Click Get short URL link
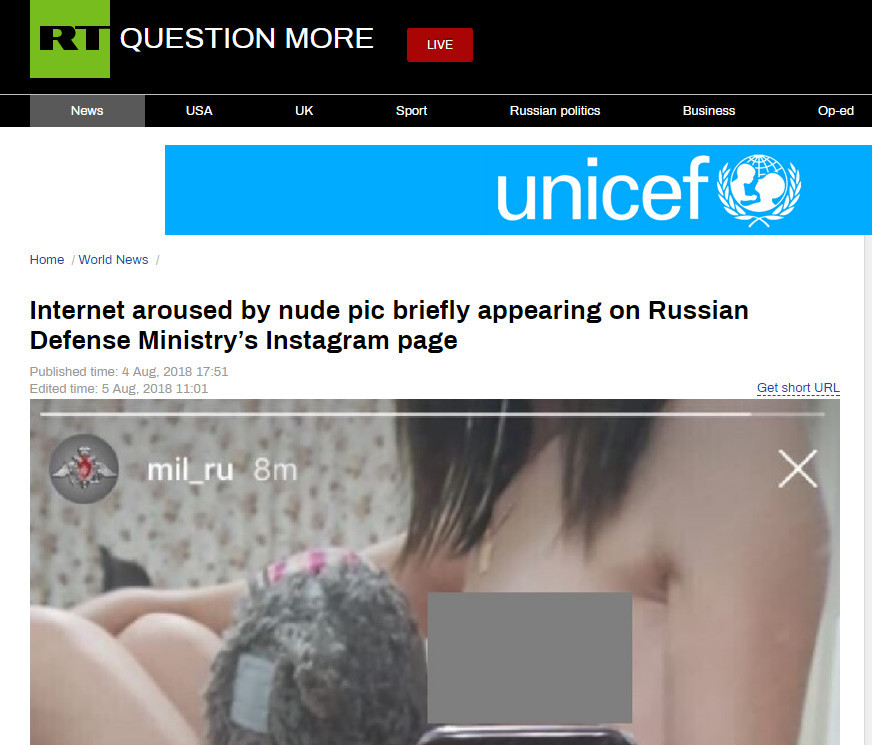The height and width of the screenshot is (745, 872). pos(798,388)
